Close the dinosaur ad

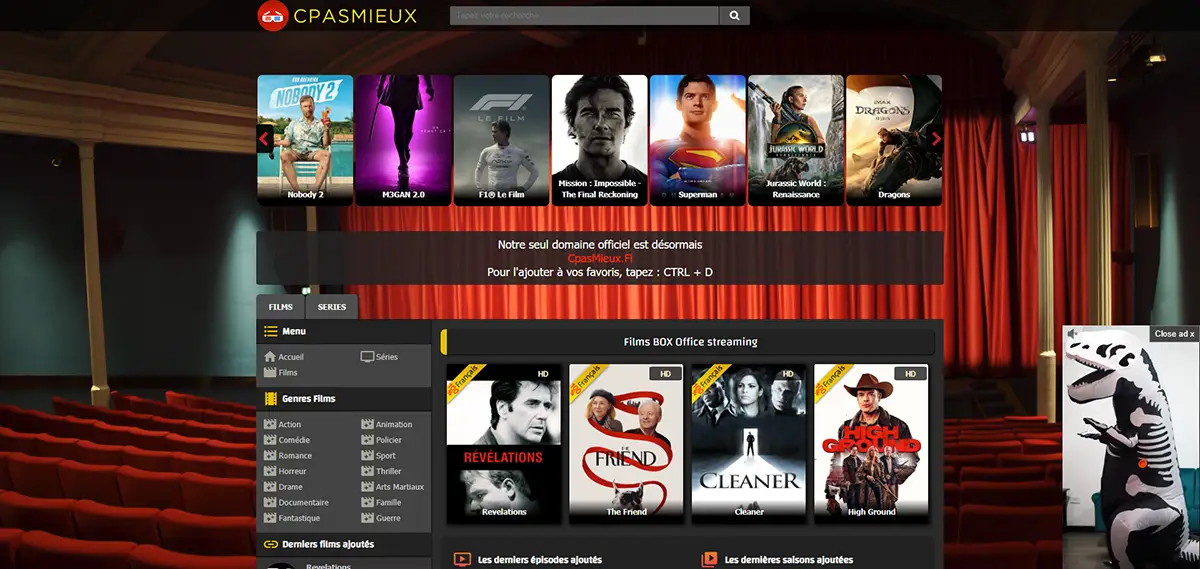click(1174, 334)
